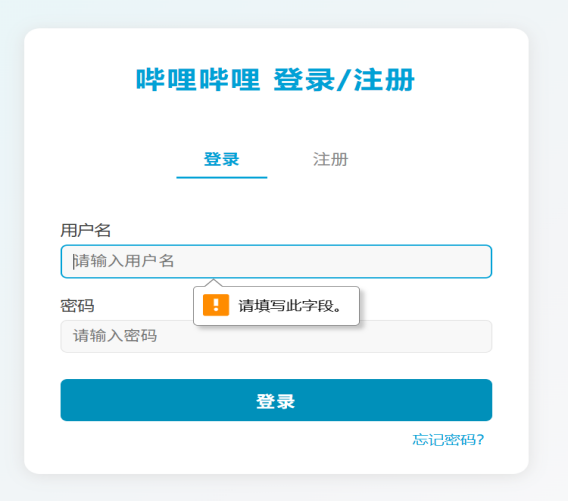Focus the 用户名 input field
Image resolution: width=568 pixels, height=501 pixels.
[276, 261]
